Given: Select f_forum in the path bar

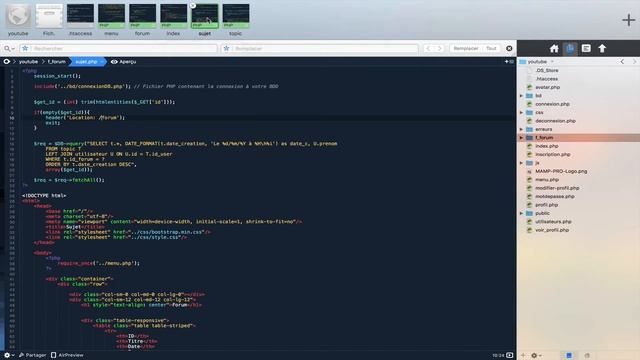Looking at the screenshot, I should coord(57,62).
